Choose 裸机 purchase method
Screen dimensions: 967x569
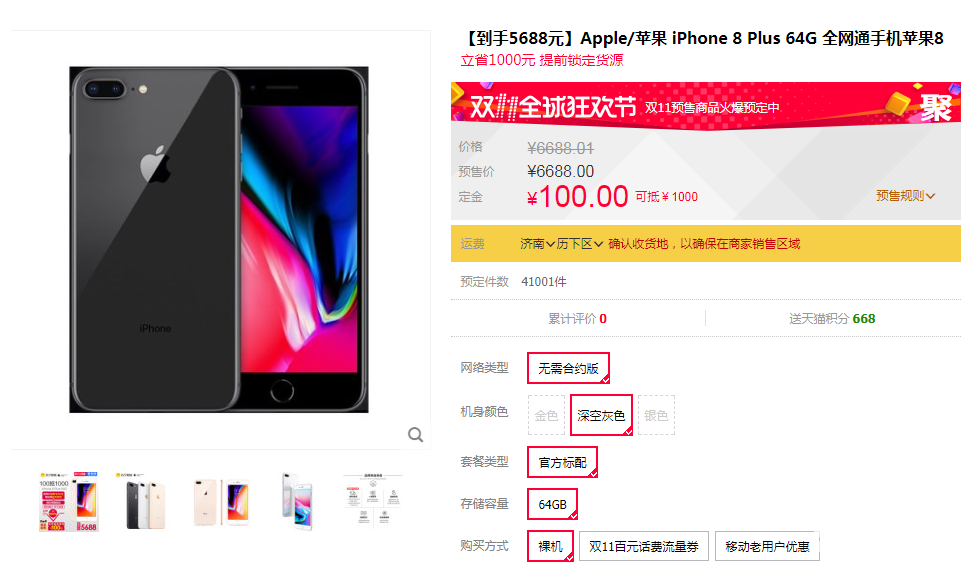[x=551, y=546]
